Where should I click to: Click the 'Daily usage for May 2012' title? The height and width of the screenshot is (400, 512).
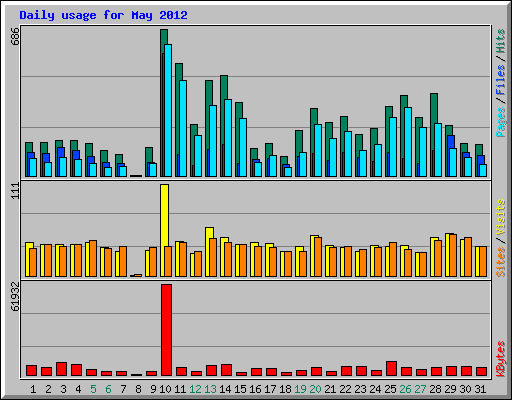pyautogui.click(x=103, y=15)
